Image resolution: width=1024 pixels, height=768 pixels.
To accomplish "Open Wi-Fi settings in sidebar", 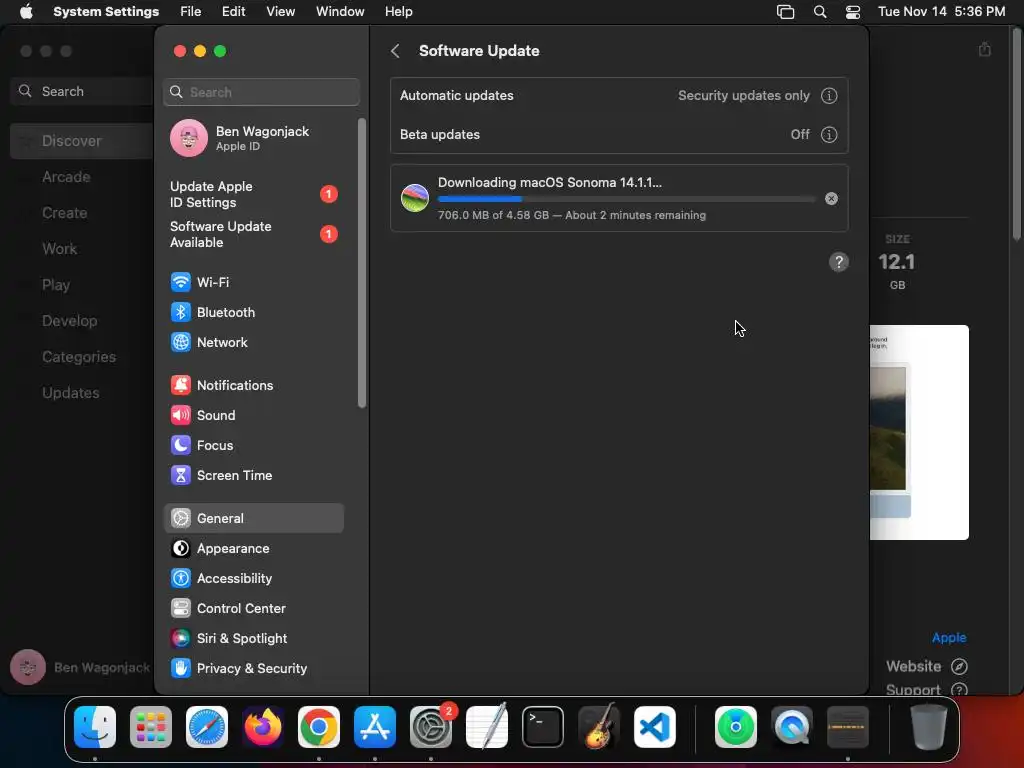I will click(253, 282).
